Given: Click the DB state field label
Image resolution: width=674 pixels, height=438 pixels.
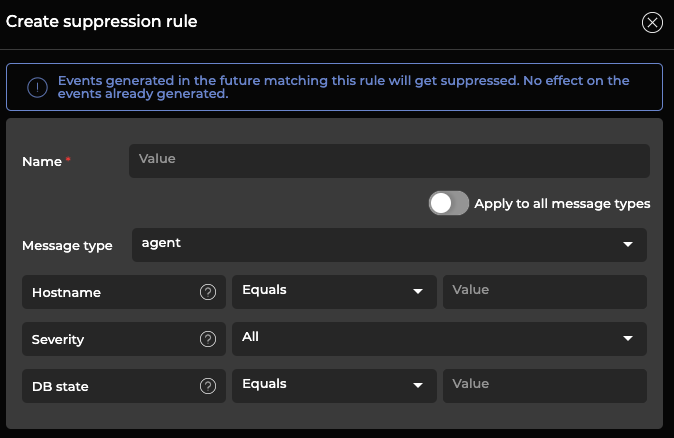Looking at the screenshot, I should (60, 387).
